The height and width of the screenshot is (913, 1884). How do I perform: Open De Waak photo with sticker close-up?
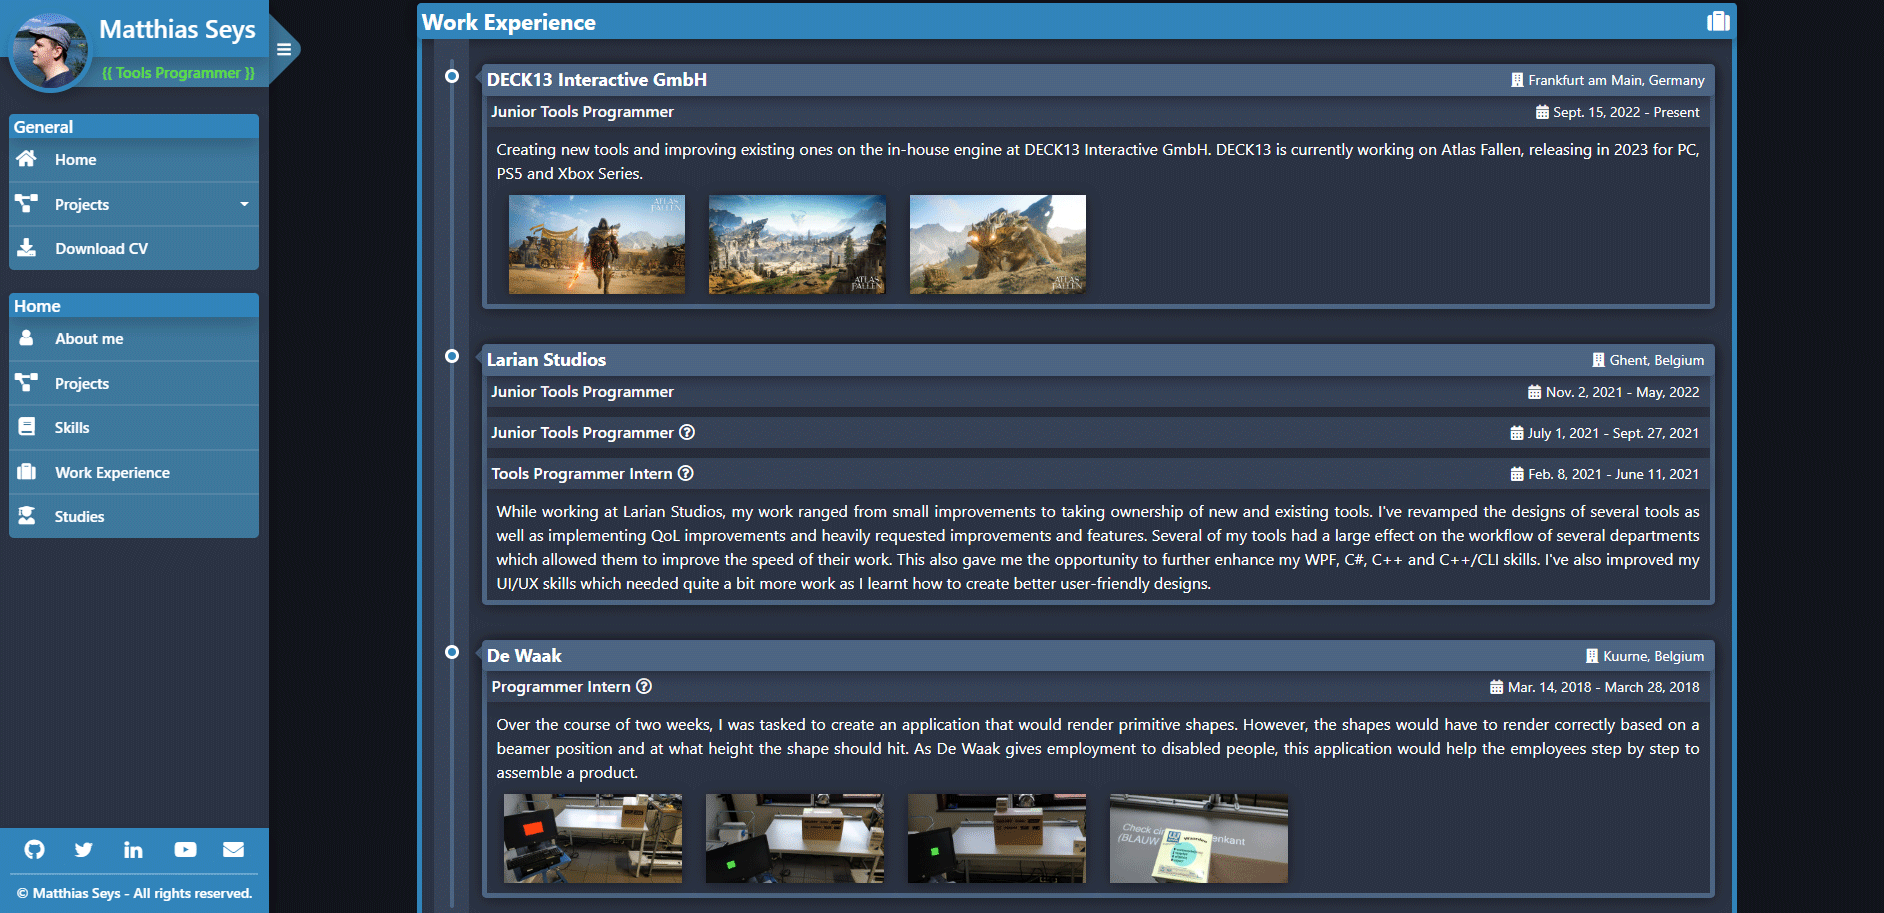point(1199,838)
